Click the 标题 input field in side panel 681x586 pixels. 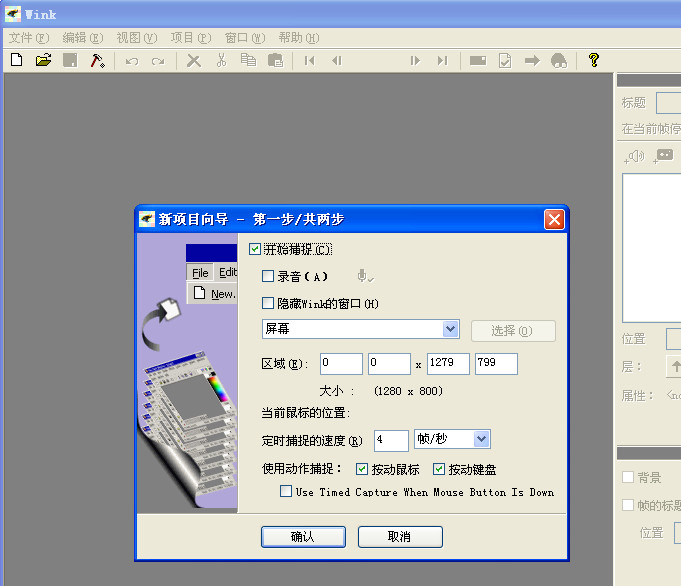pyautogui.click(x=668, y=103)
